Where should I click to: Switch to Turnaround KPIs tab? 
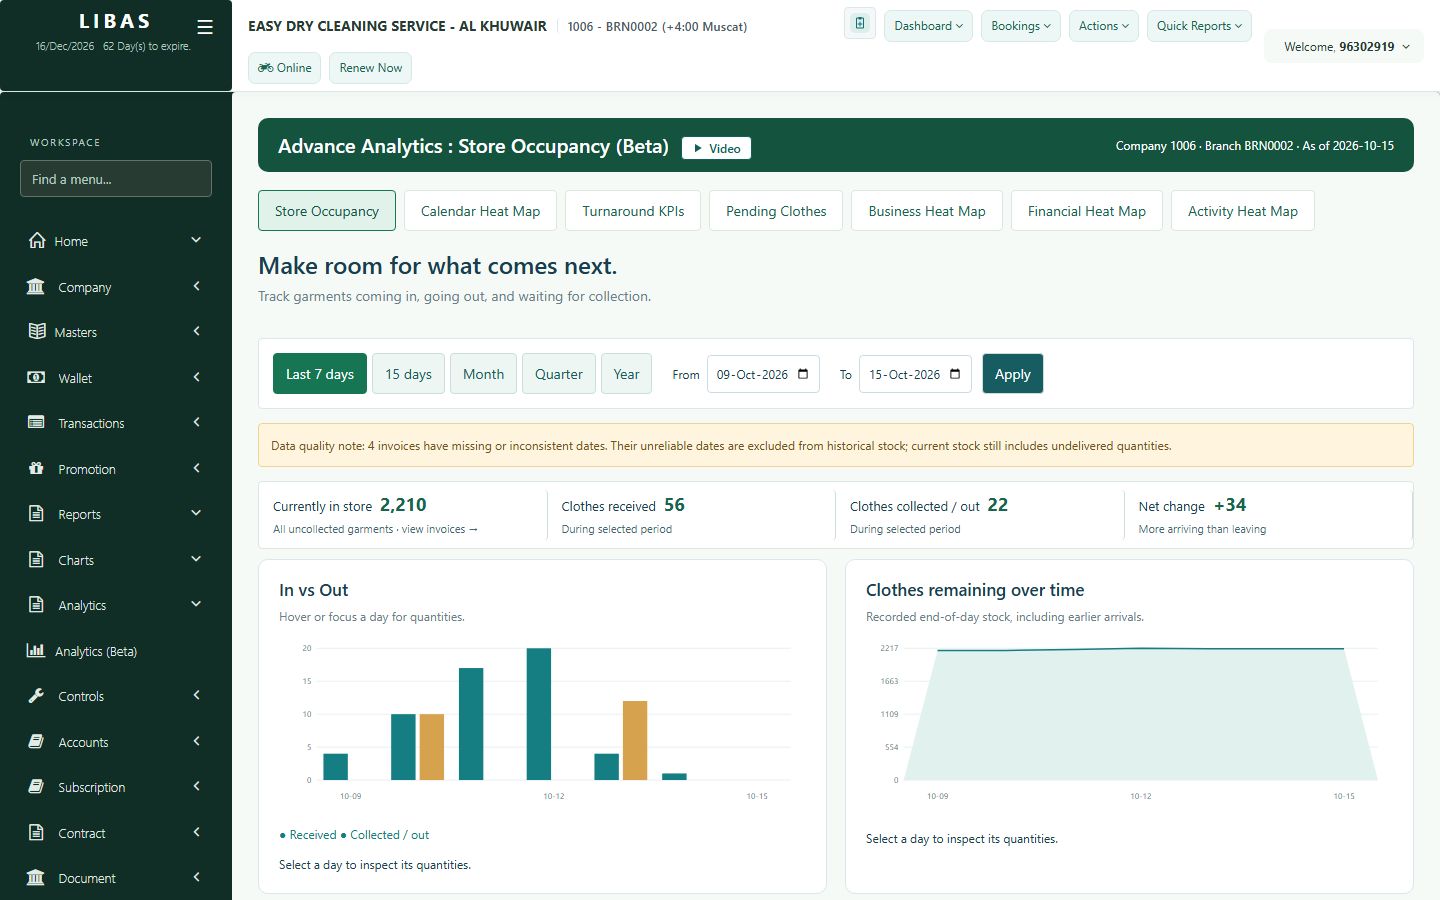tap(633, 211)
